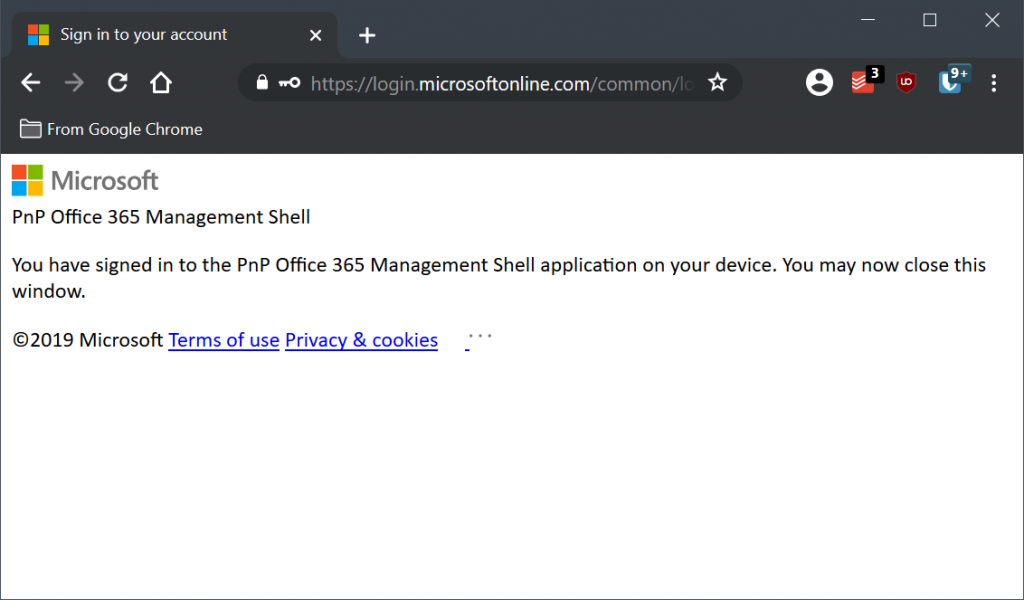
Task: Click the login.microsoftonline.com address field
Action: click(x=502, y=84)
